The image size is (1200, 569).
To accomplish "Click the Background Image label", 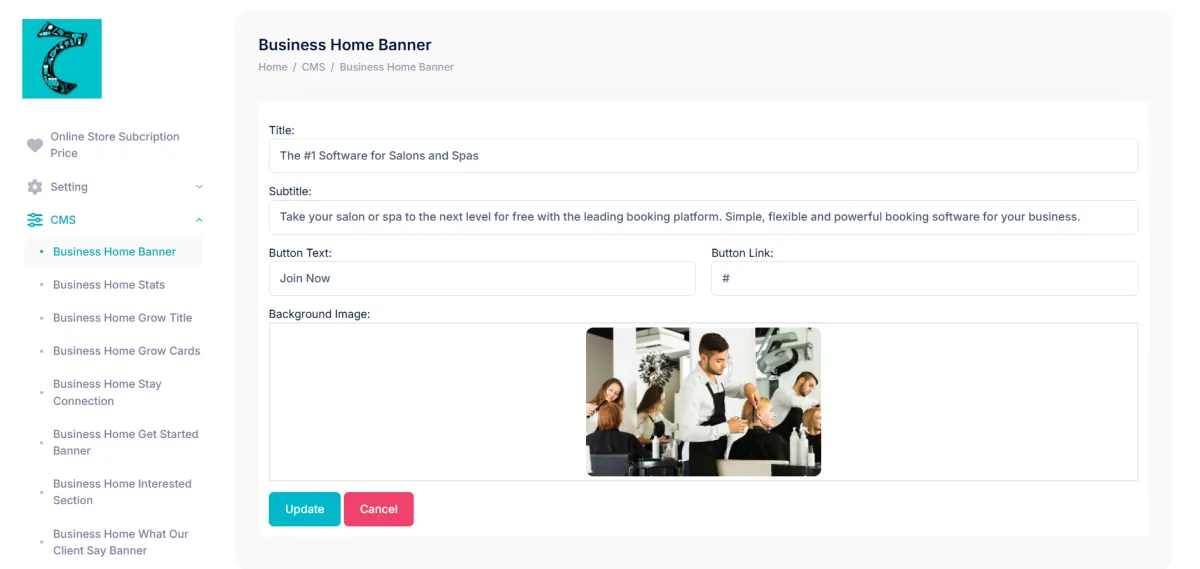I will tap(319, 314).
